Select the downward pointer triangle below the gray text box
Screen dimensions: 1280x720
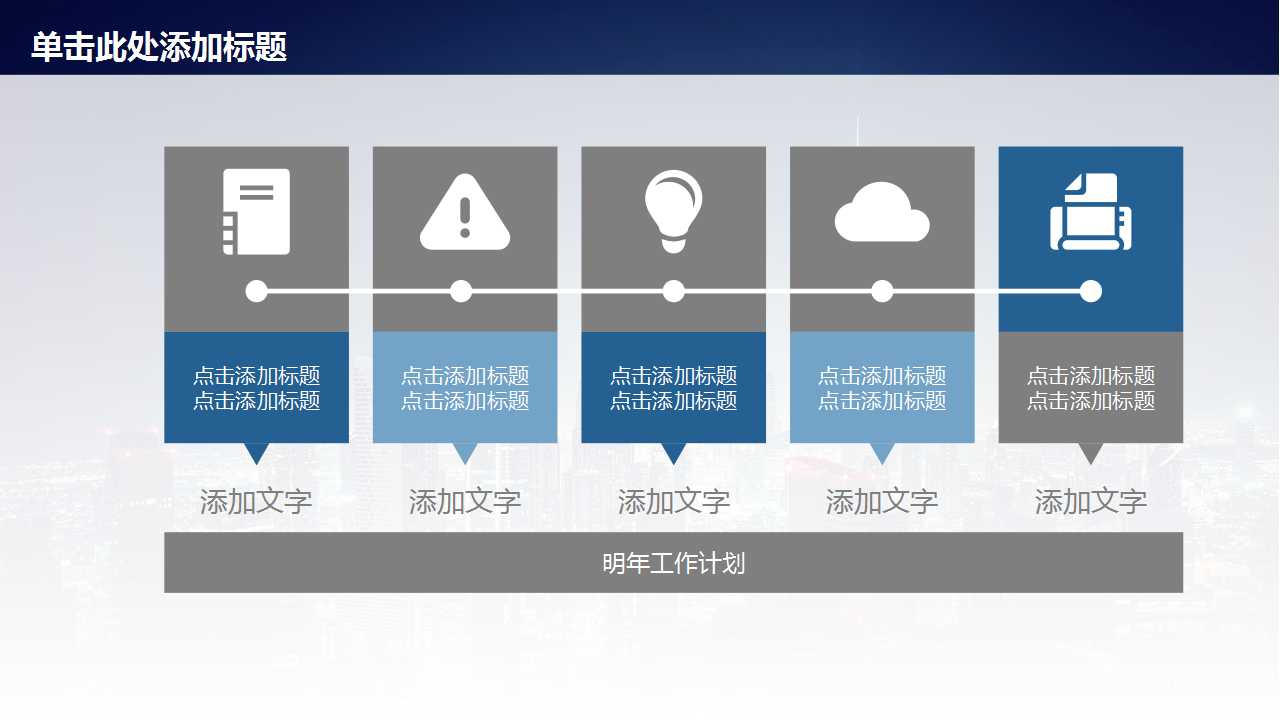coord(1090,453)
